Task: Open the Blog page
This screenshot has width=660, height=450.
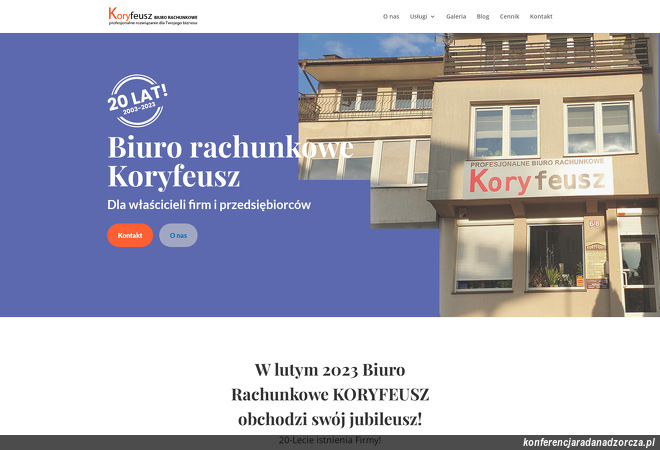Action: 483,16
